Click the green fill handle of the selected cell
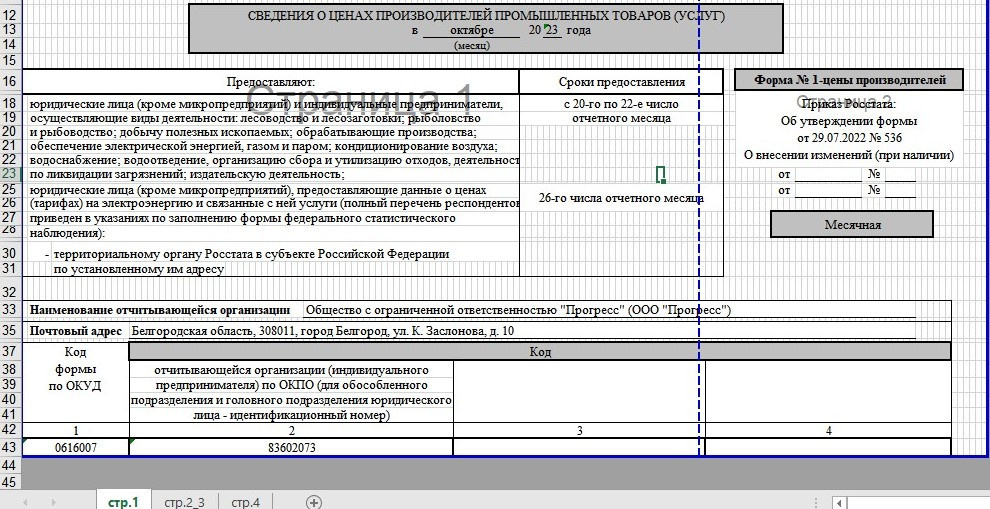 pos(664,181)
